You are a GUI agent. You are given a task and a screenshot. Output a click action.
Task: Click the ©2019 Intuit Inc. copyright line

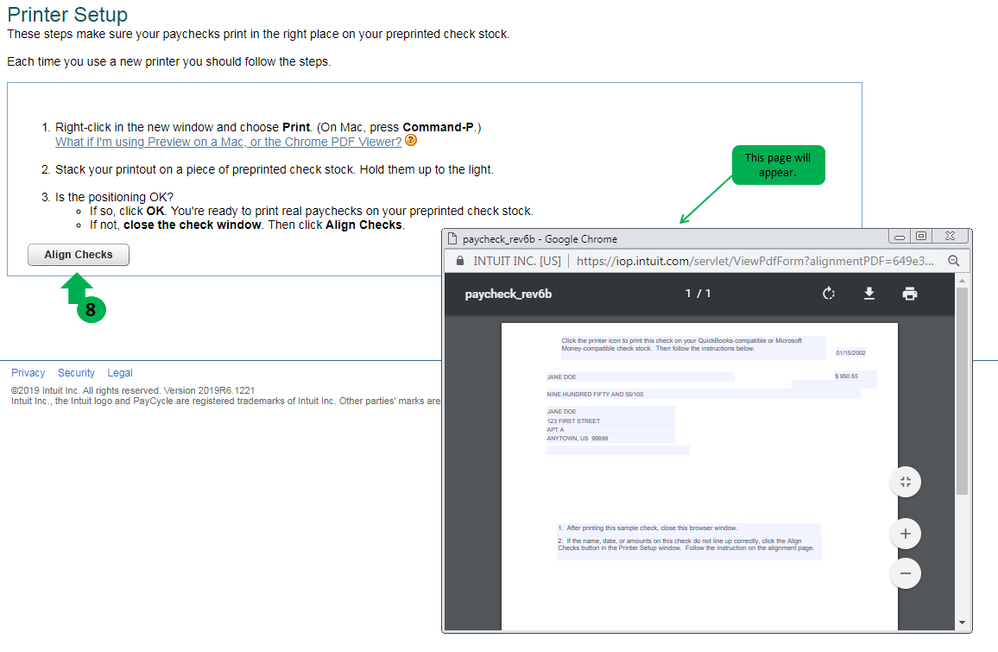point(132,390)
